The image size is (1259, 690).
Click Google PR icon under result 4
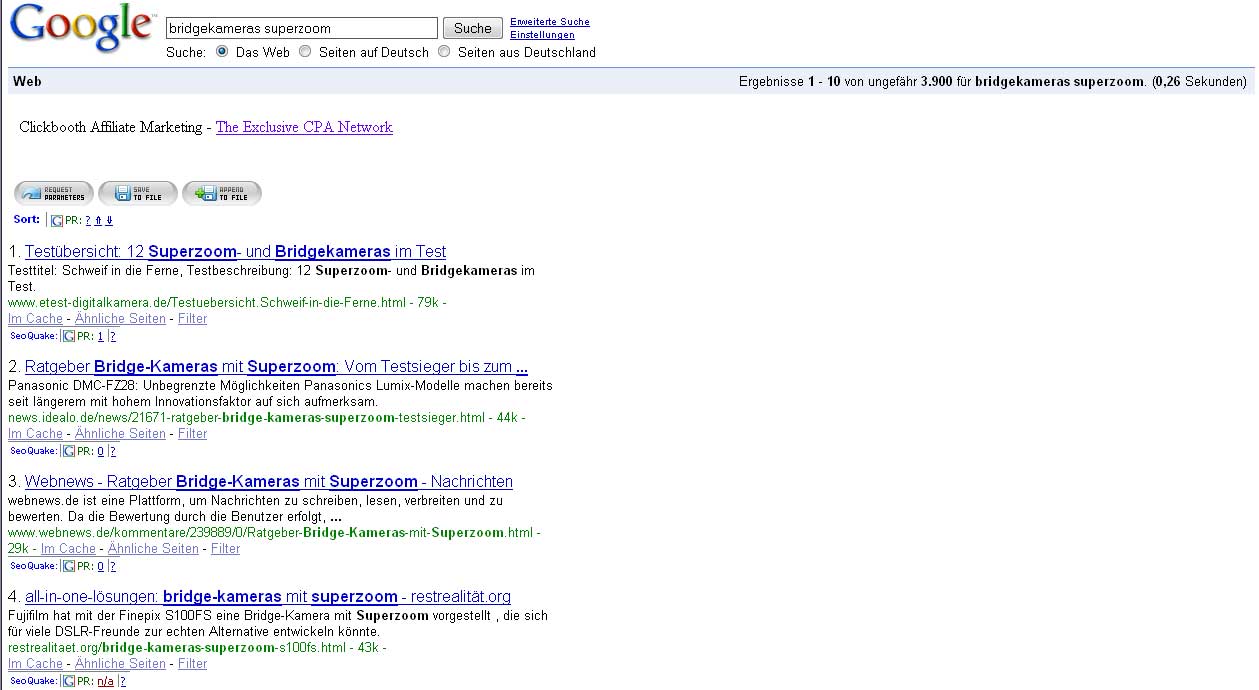[69, 681]
